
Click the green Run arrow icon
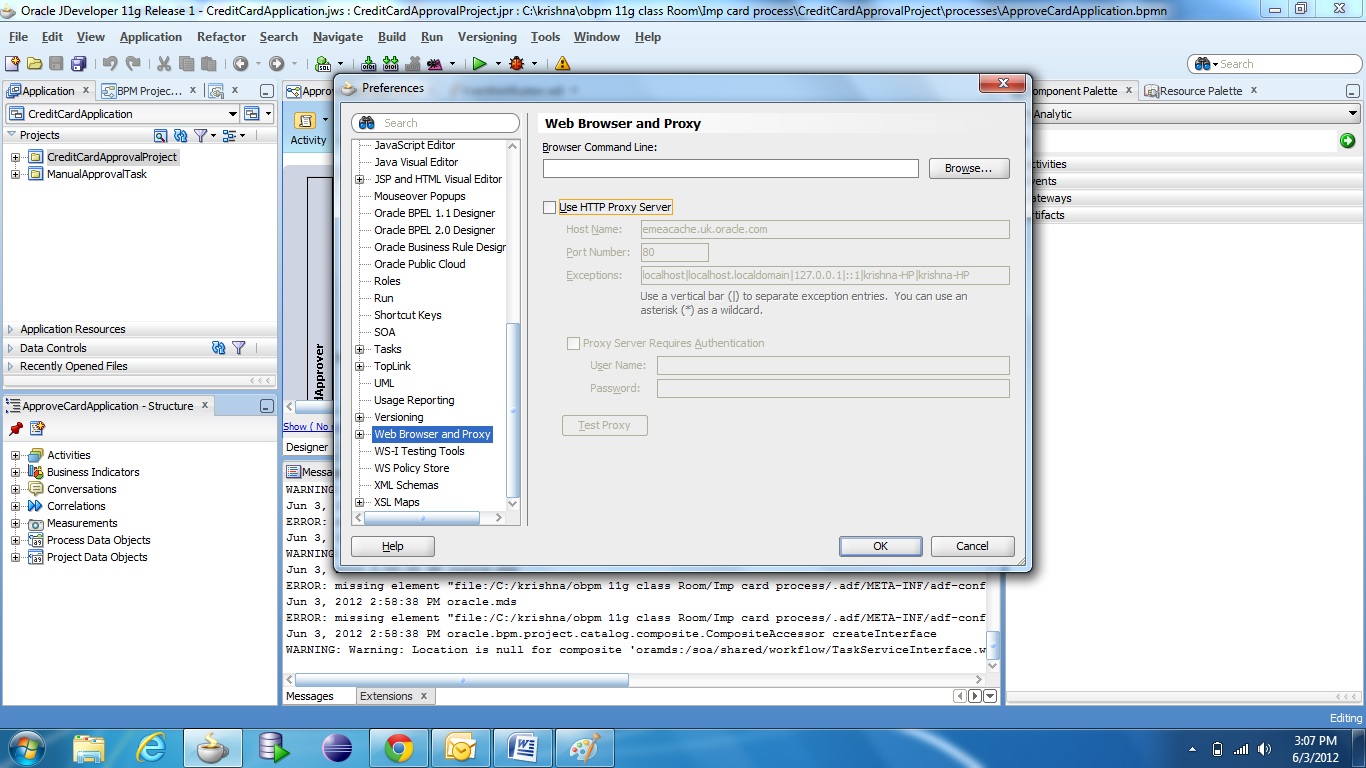479,63
